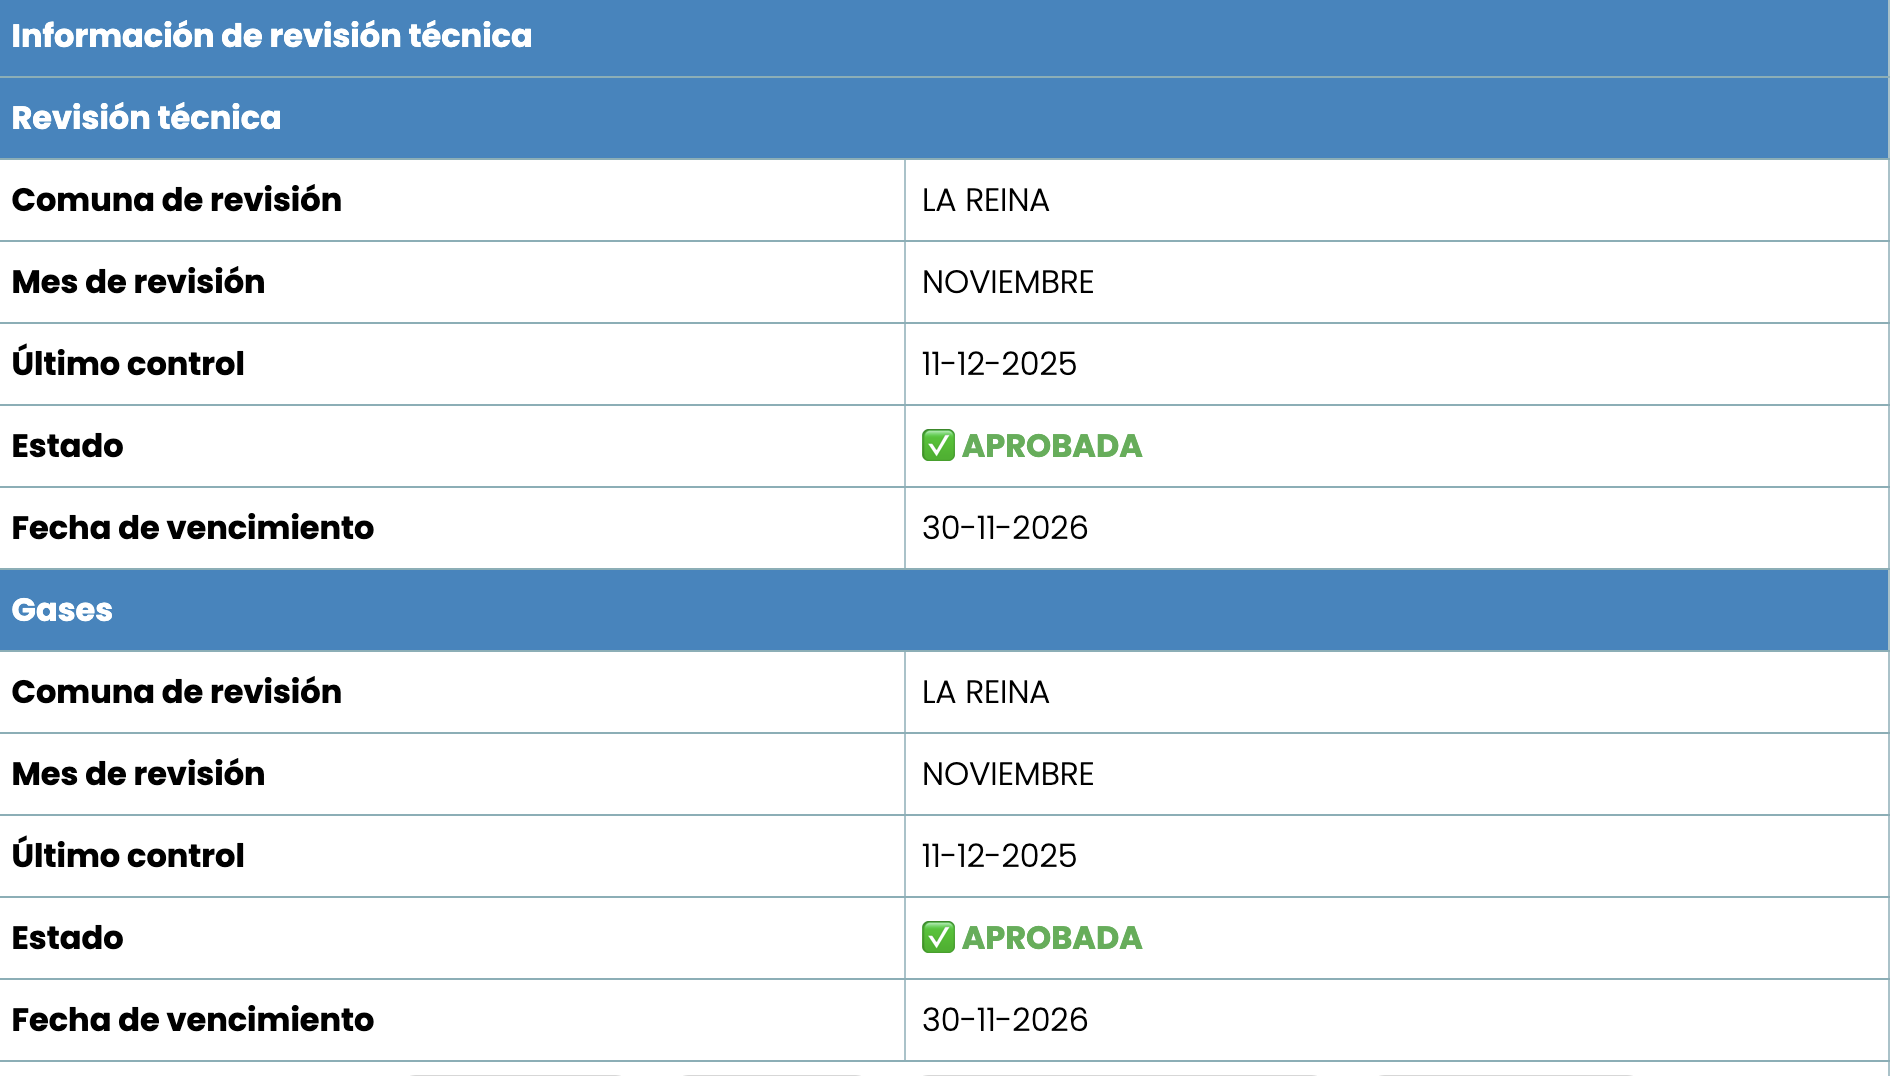Select expiry date 30-11-2026 under Gases
The image size is (1892, 1076).
click(x=1004, y=1020)
